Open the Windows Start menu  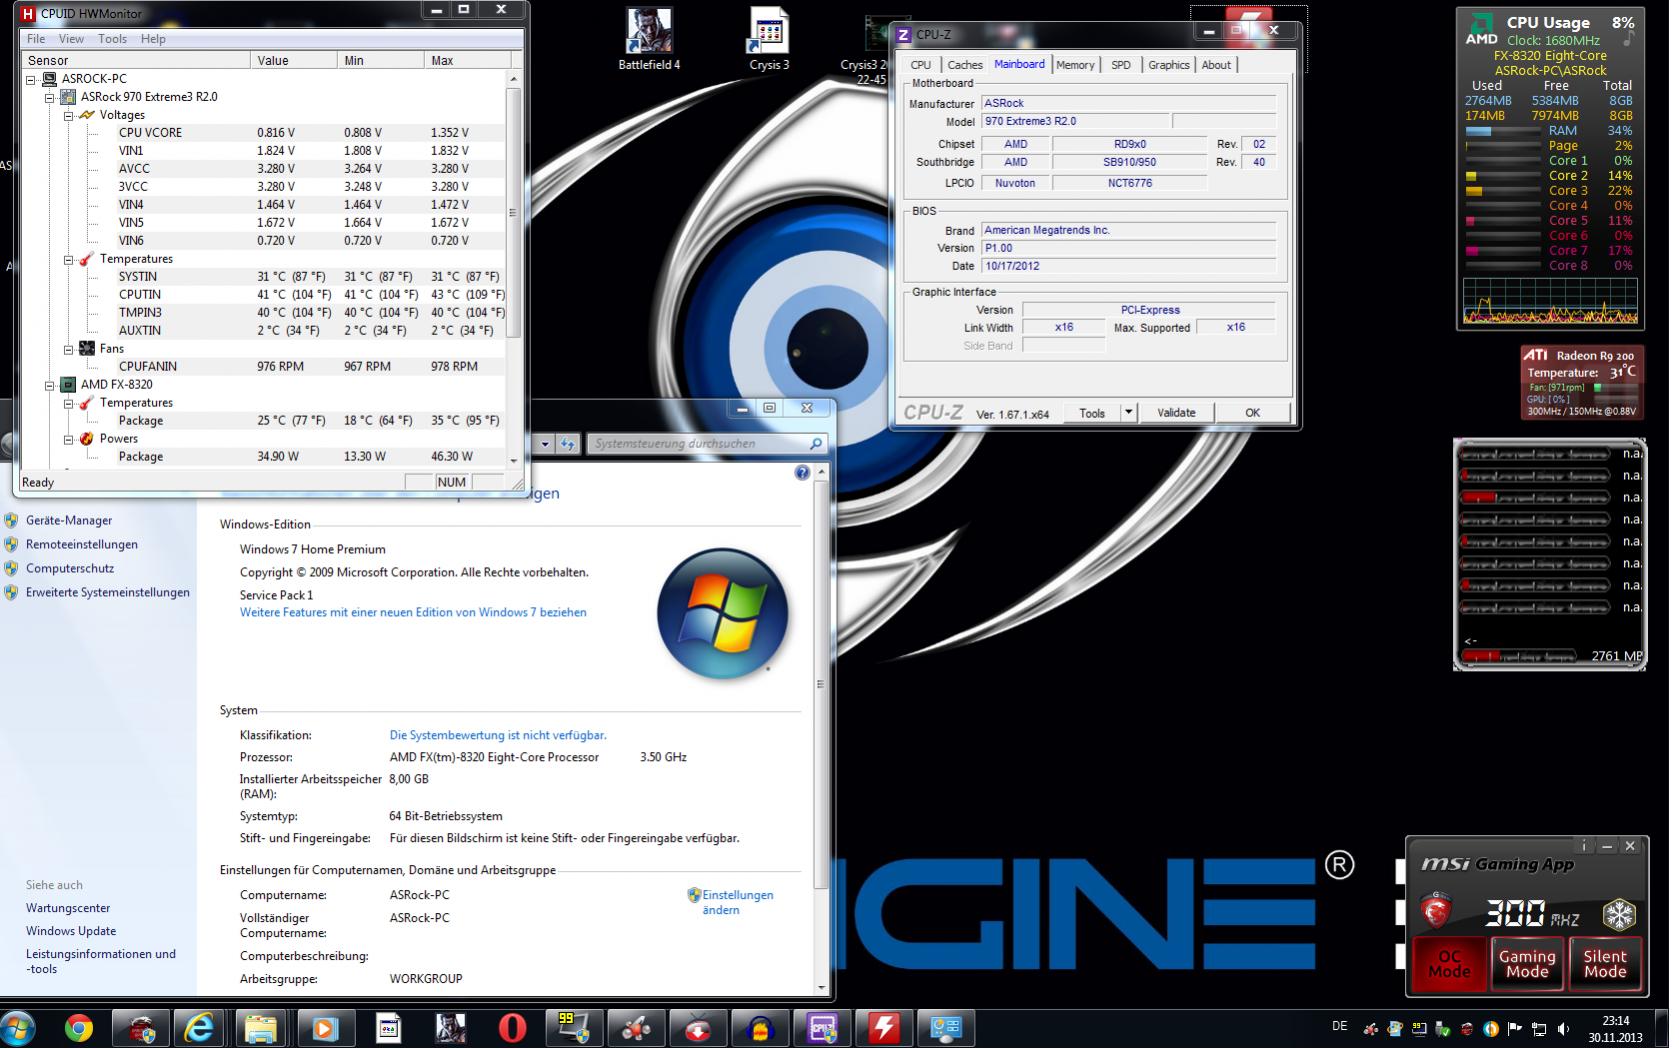pos(19,1028)
